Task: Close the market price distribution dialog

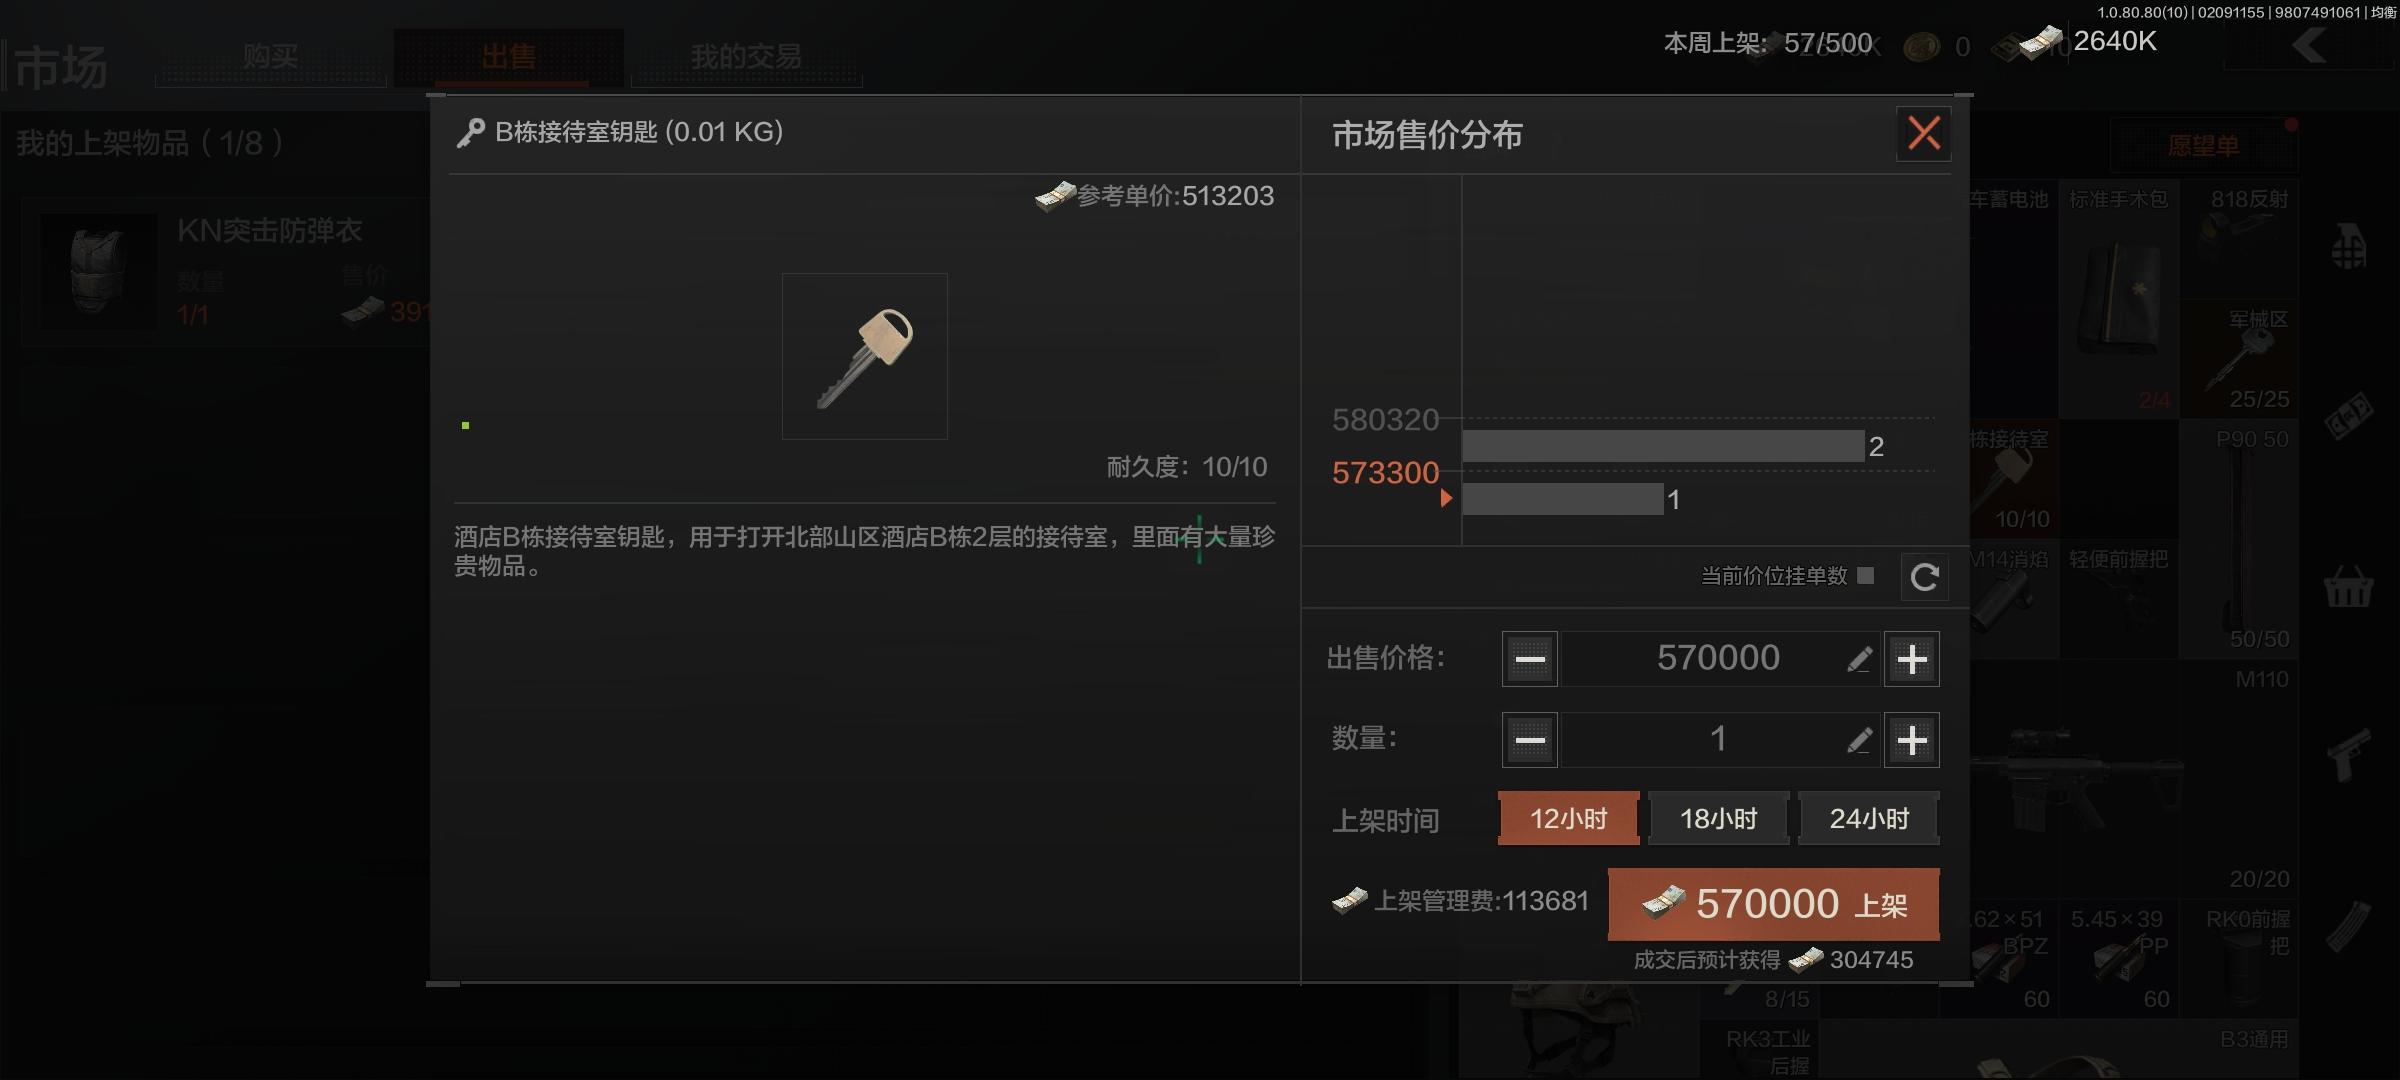Action: tap(1924, 133)
